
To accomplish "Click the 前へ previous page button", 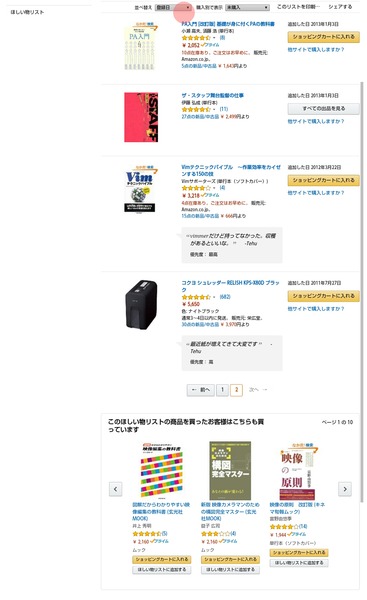I will click(x=201, y=390).
